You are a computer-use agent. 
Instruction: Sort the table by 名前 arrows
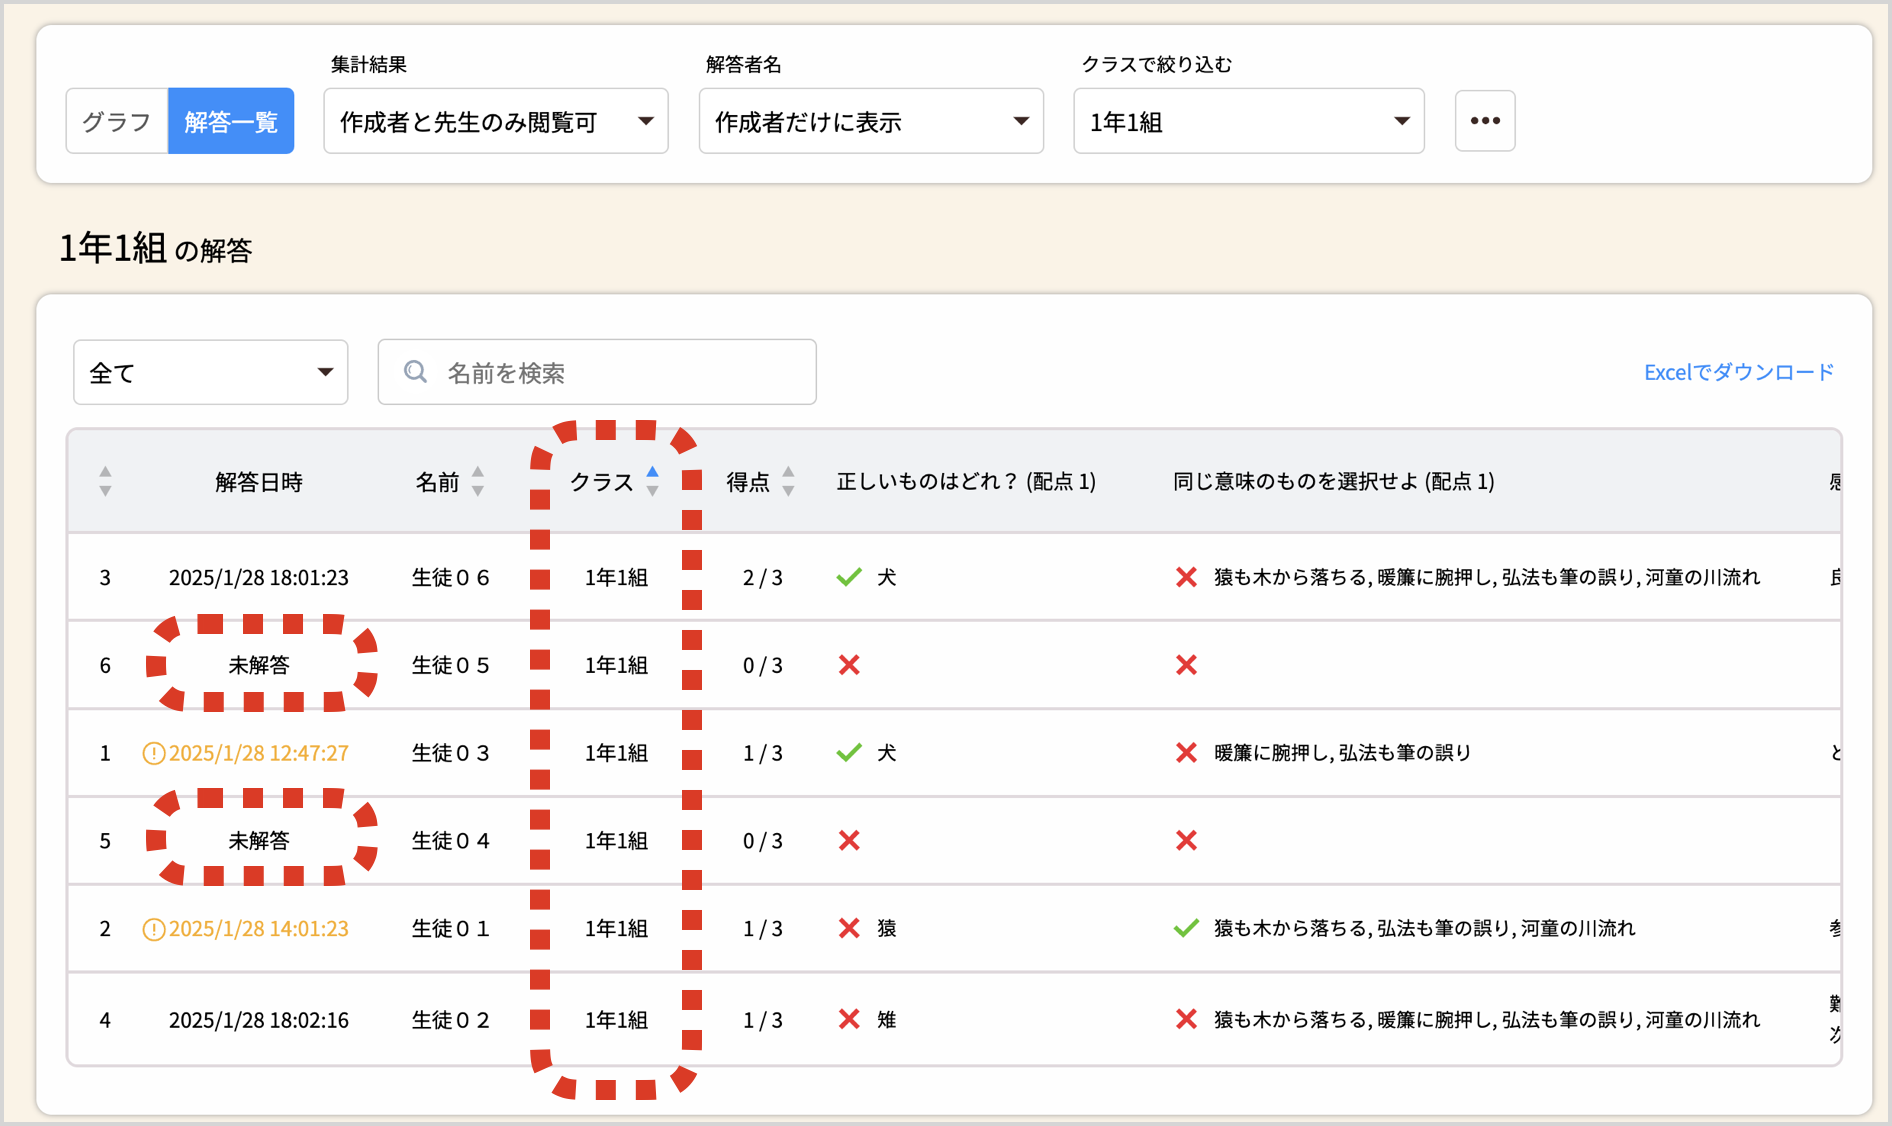tap(478, 481)
